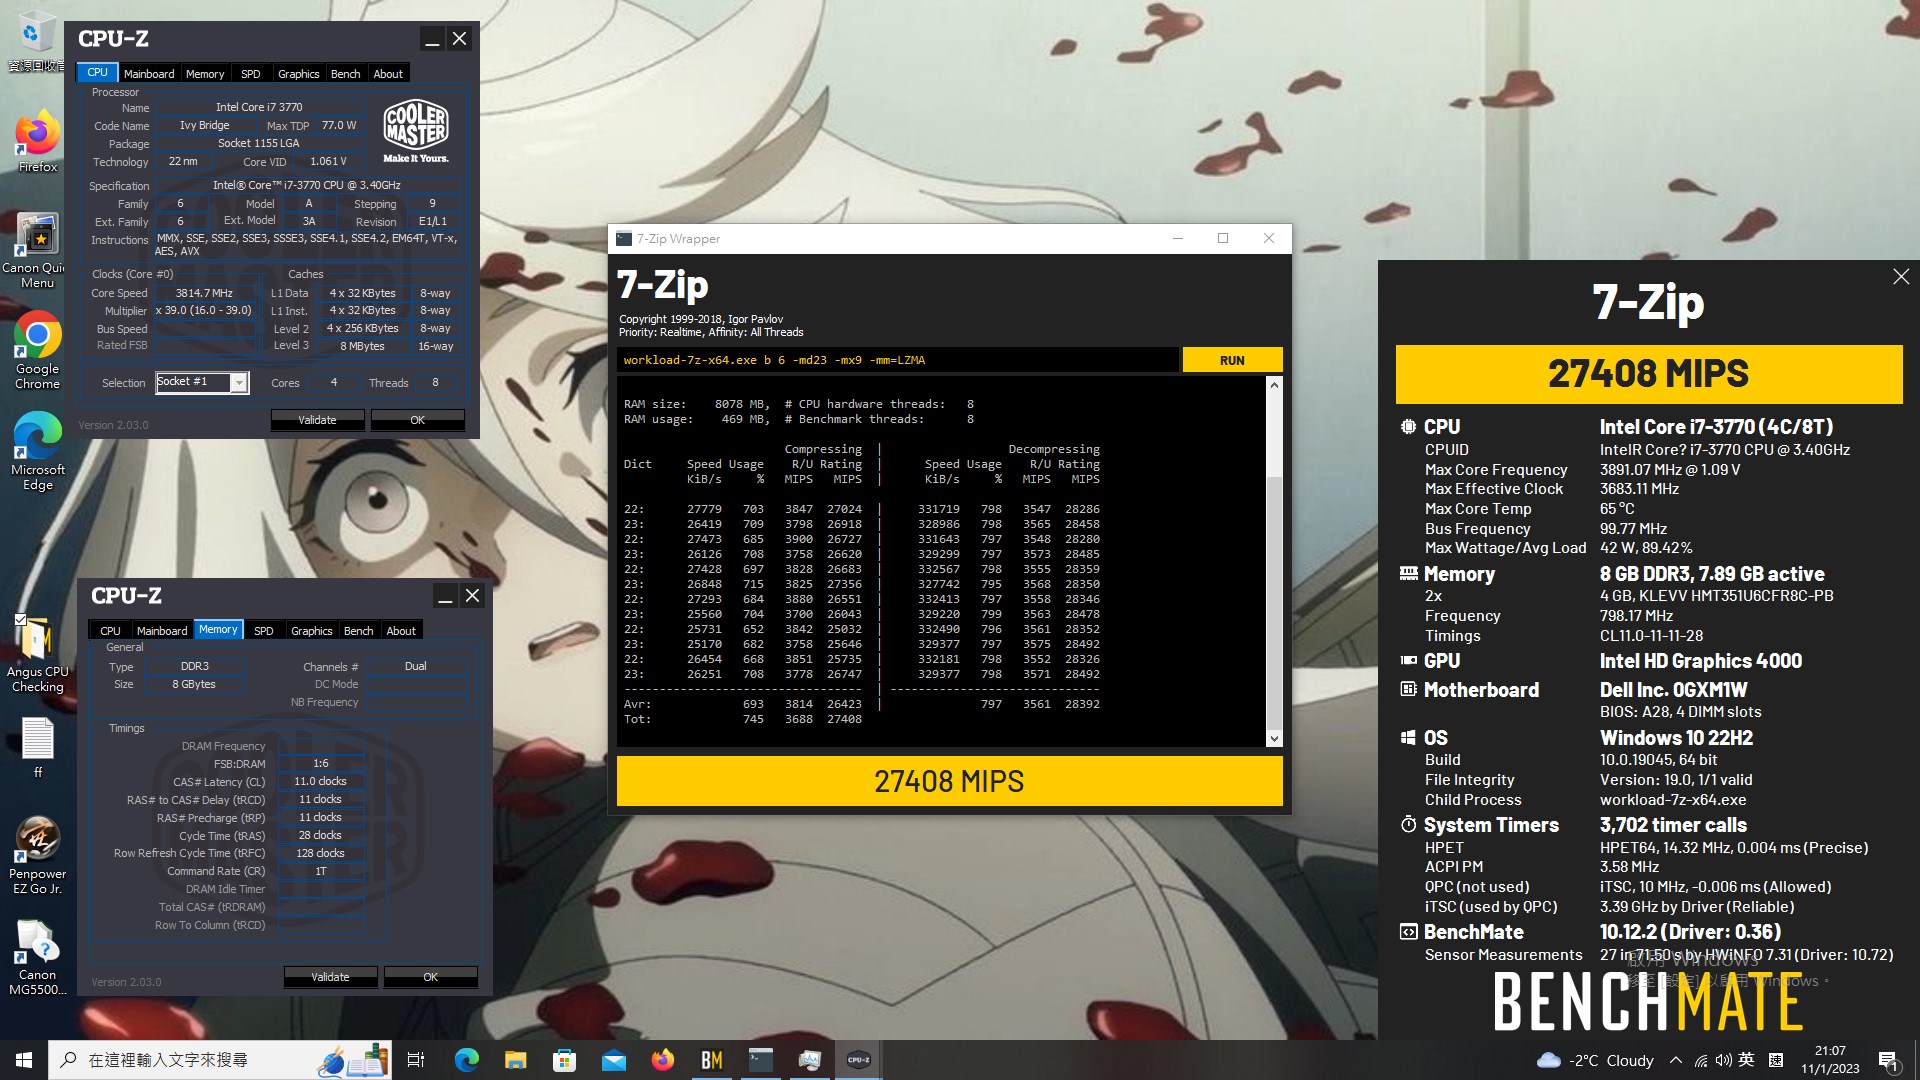The width and height of the screenshot is (1920, 1080).
Task: Open About tab in top CPU-Z
Action: 388,74
